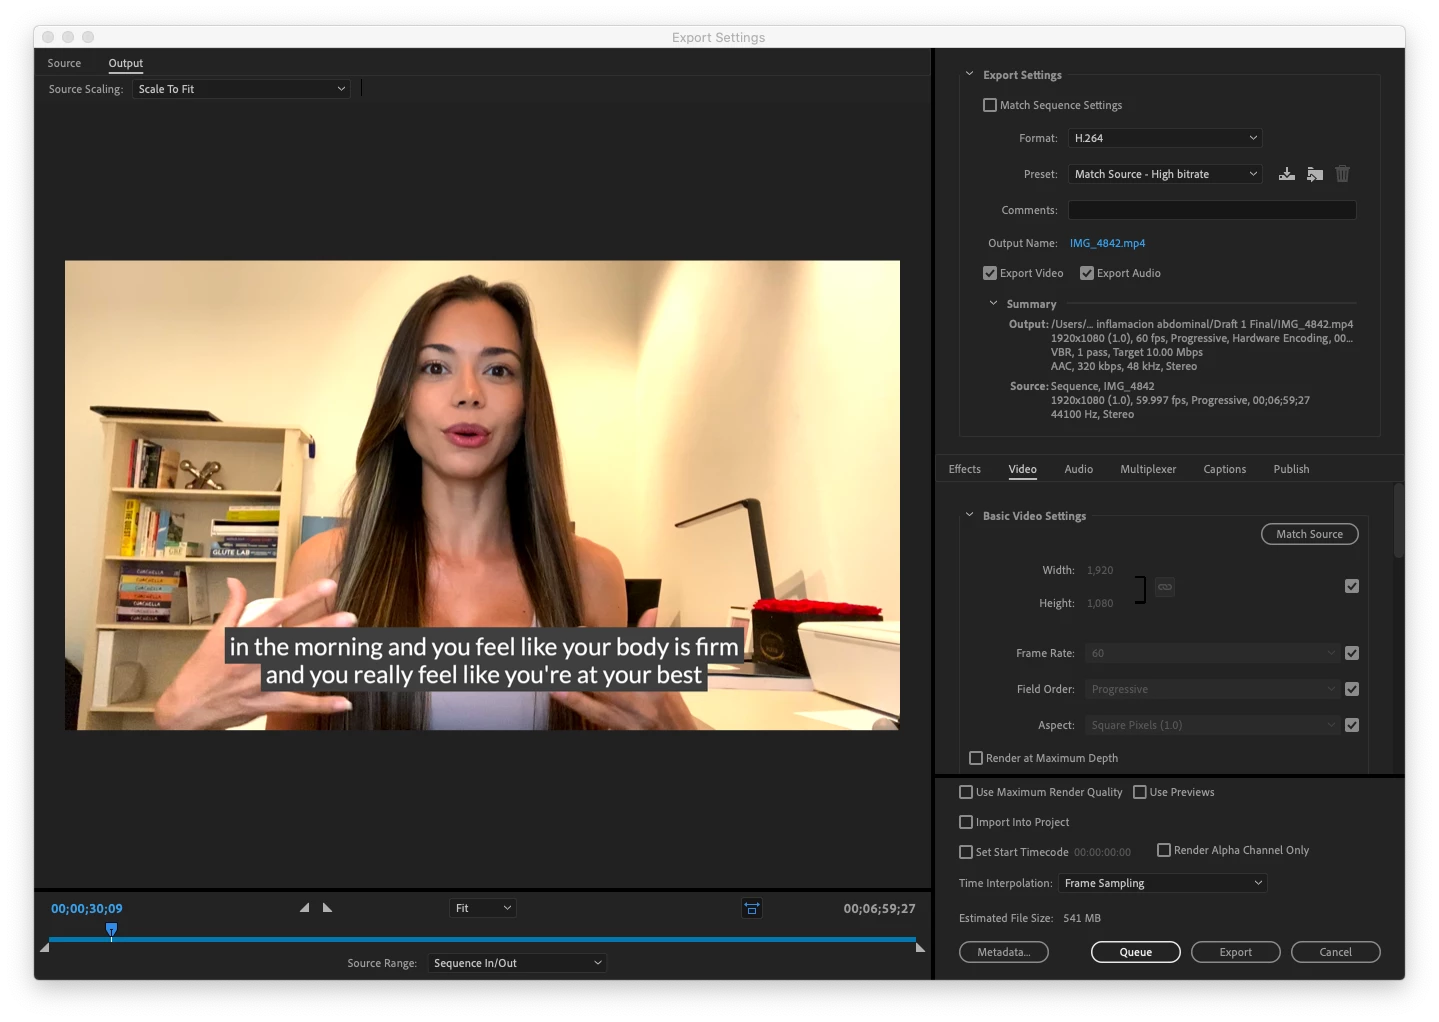The height and width of the screenshot is (1022, 1439).
Task: Open the Fit zoom level dropdown
Action: tap(482, 908)
